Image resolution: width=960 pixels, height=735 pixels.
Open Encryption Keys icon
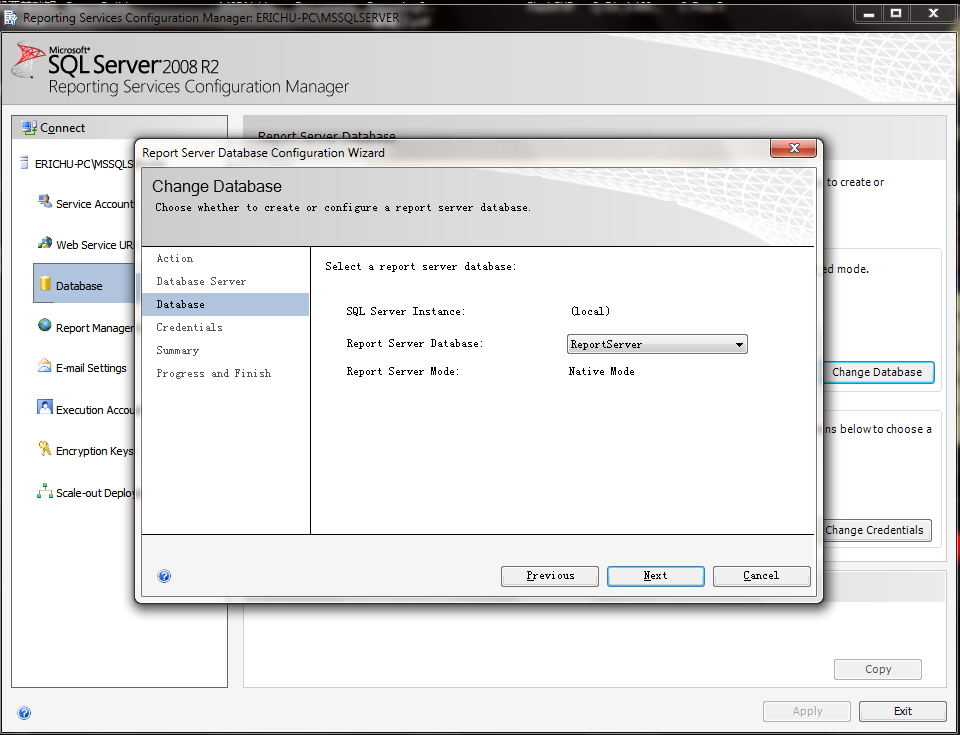pyautogui.click(x=45, y=448)
